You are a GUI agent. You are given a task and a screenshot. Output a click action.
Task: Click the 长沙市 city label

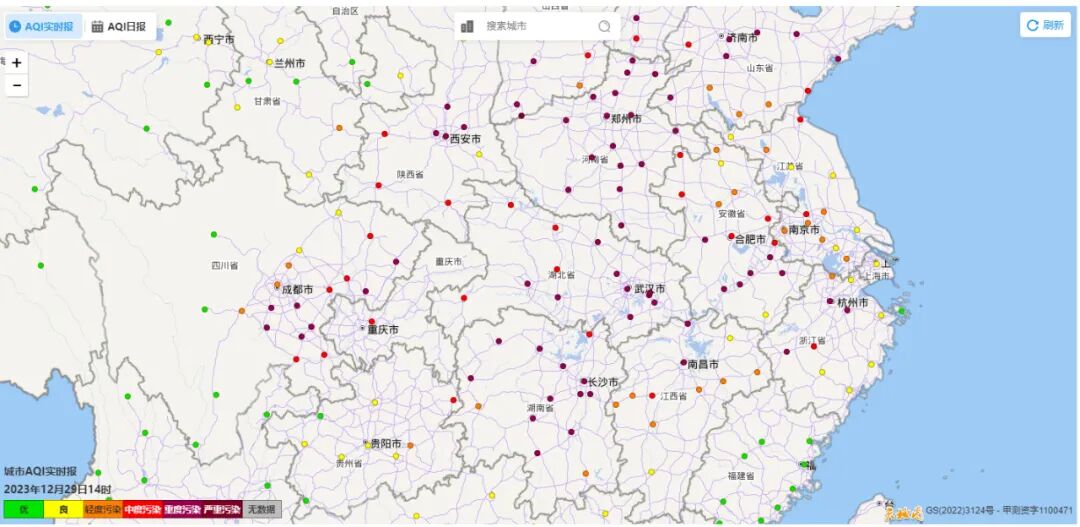tap(603, 382)
